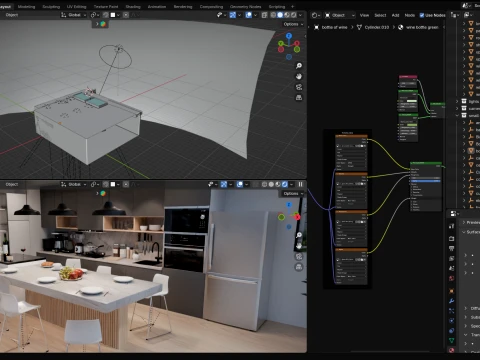Open the Material properties tab icon
This screenshot has height=360, width=480.
point(452,350)
